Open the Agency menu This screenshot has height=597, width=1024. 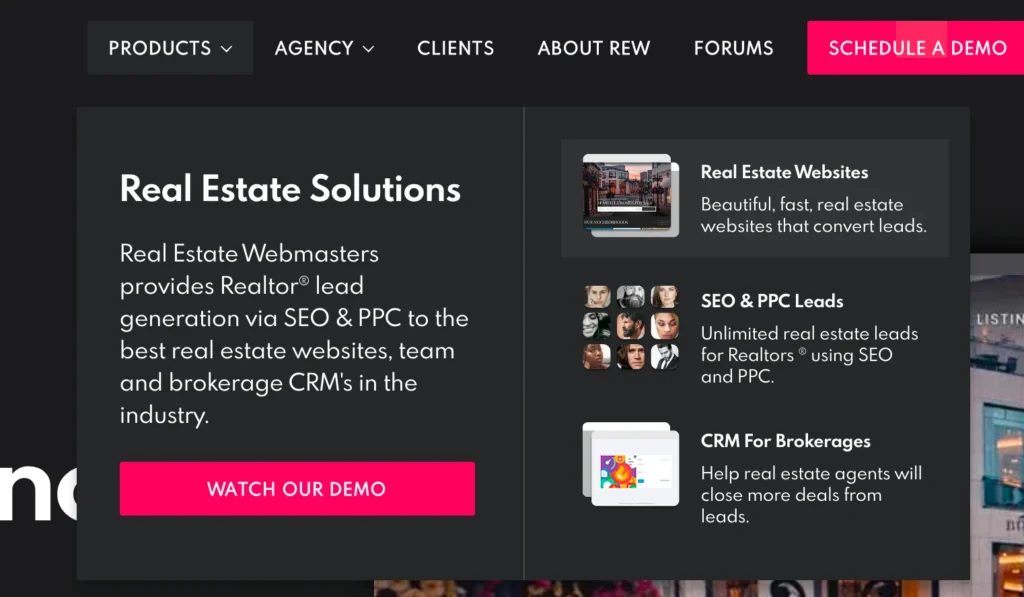[x=325, y=48]
